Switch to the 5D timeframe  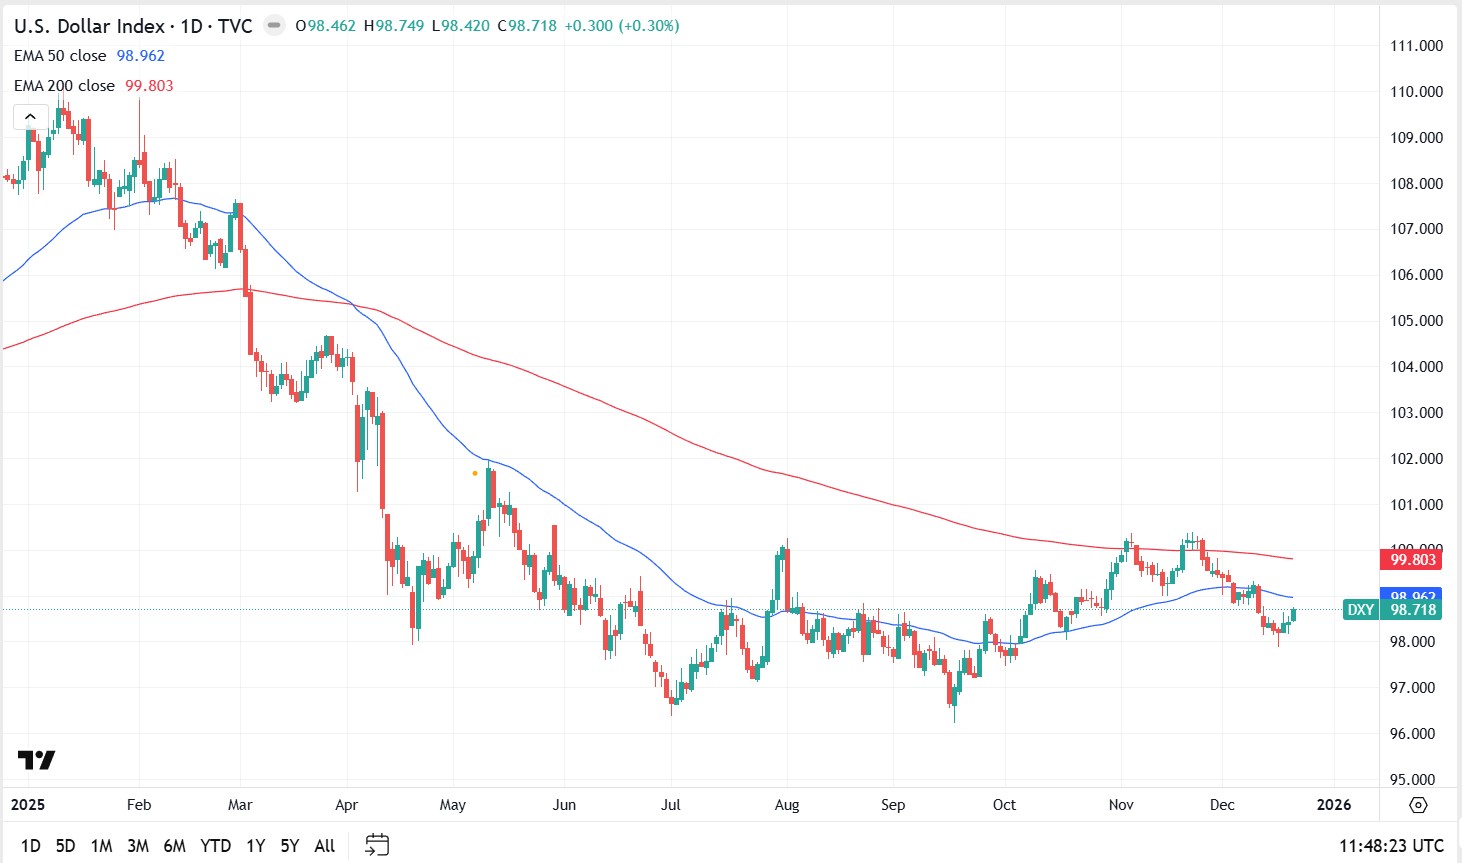point(65,845)
